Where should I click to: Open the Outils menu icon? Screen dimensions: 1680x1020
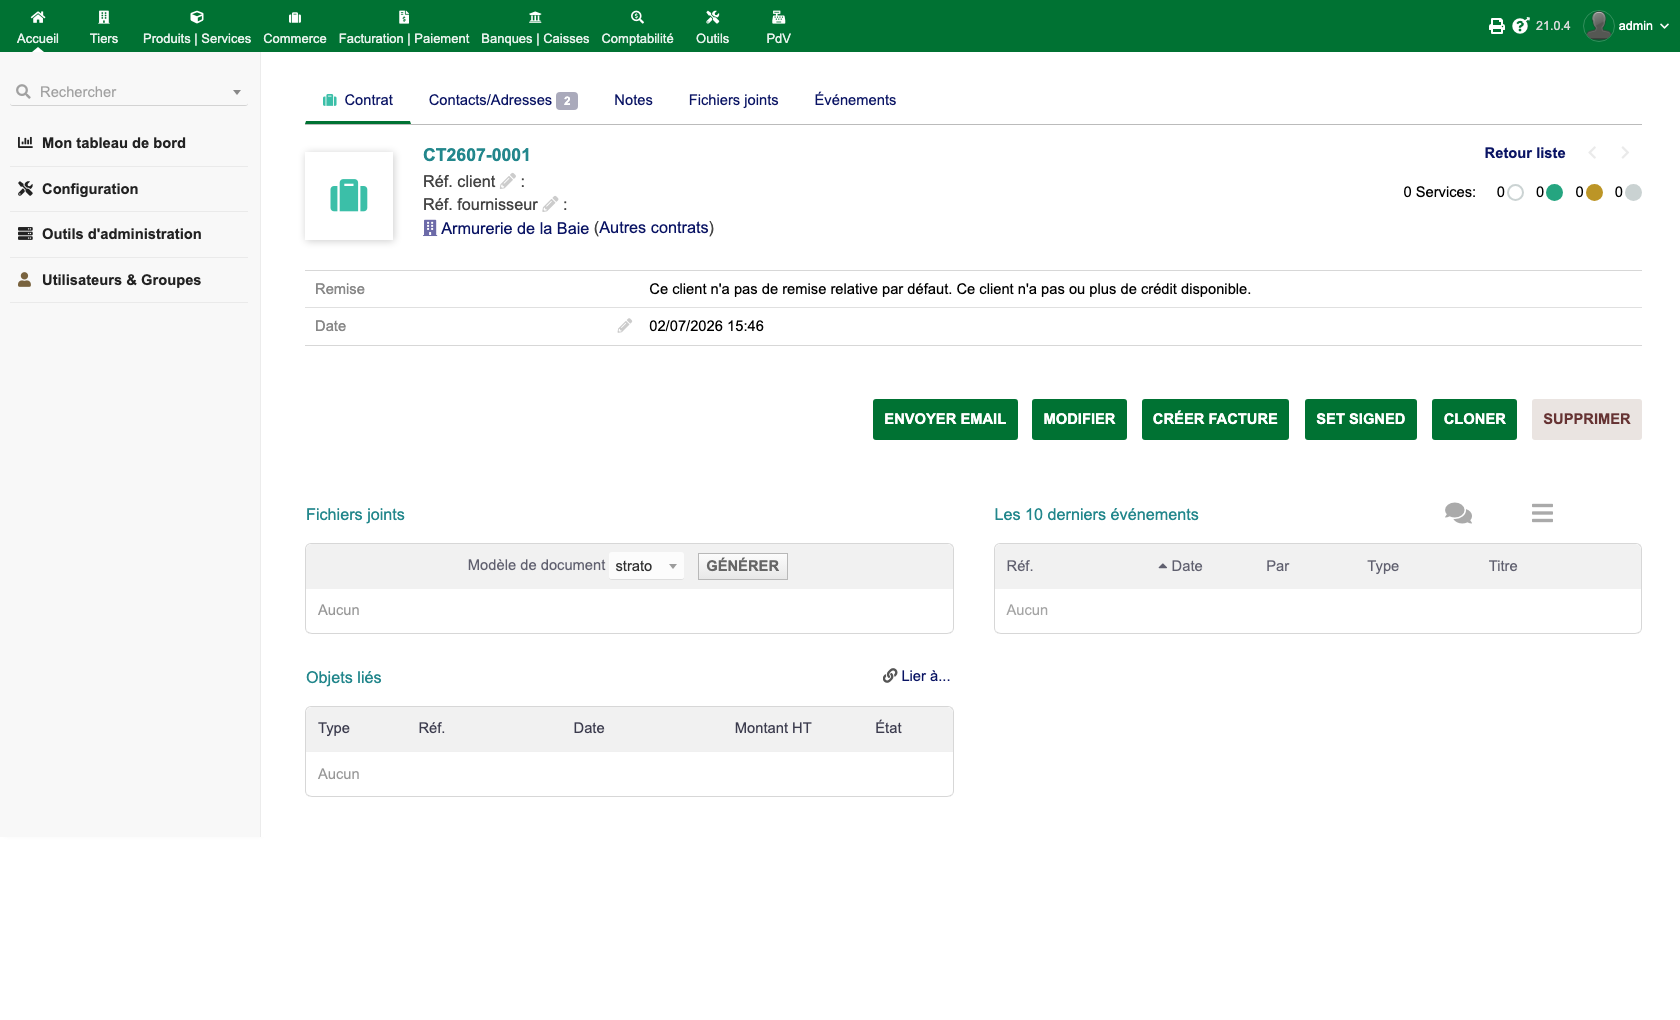click(713, 17)
